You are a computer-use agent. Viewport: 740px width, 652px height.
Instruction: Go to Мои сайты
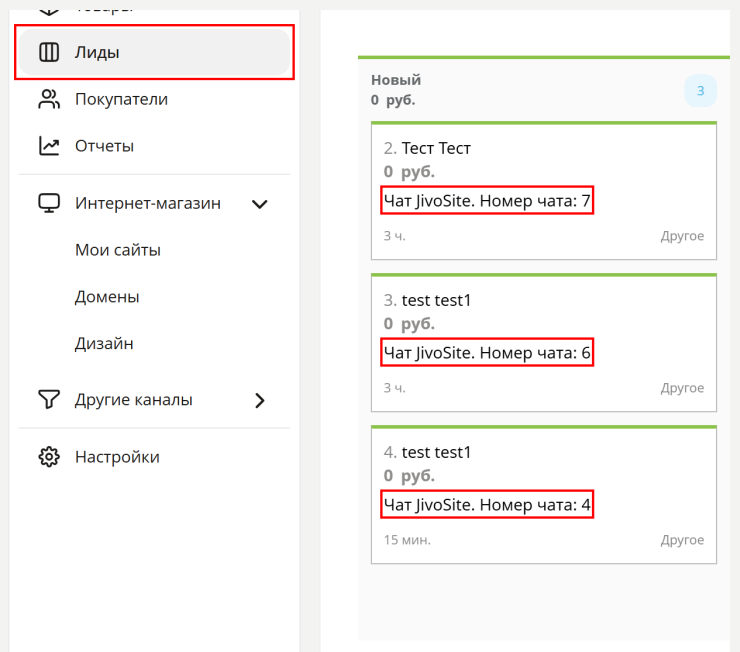tap(118, 250)
